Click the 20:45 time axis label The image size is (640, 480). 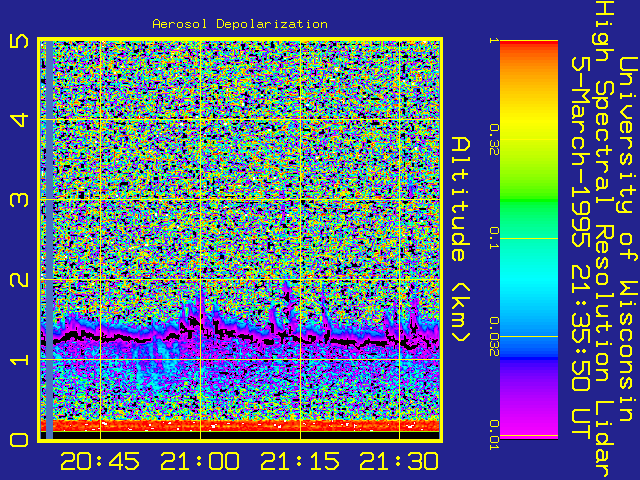pyautogui.click(x=100, y=461)
